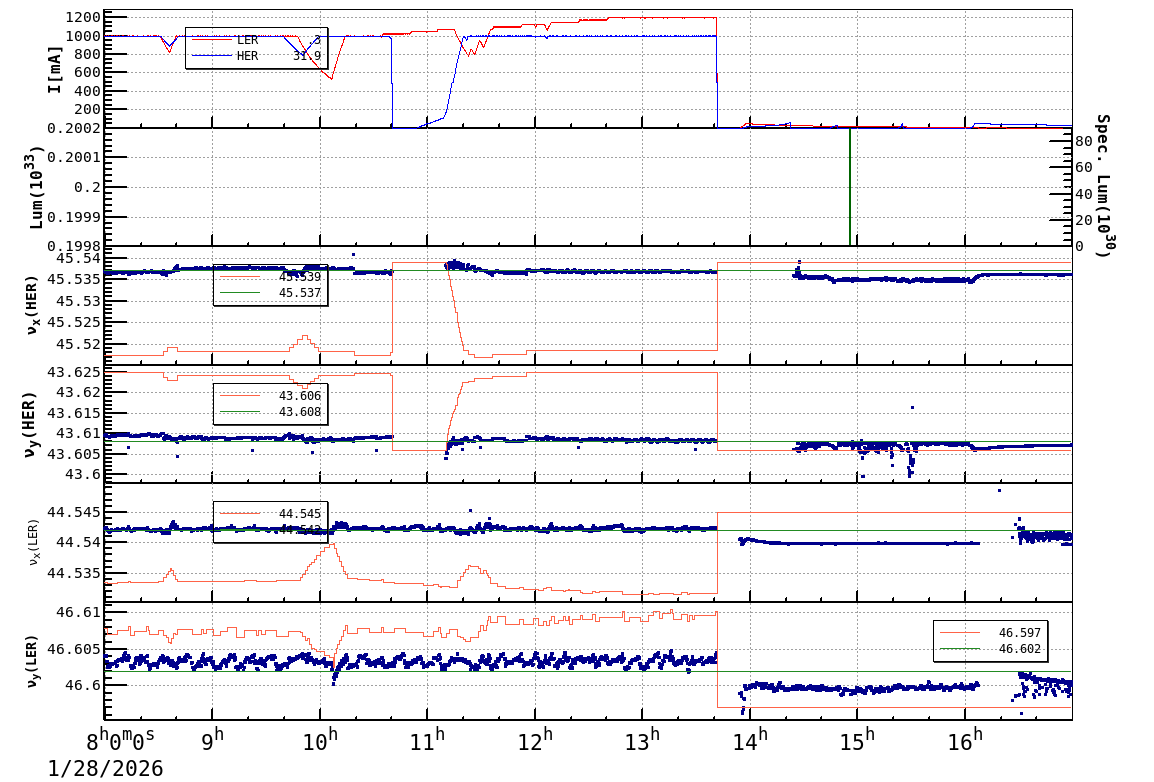Click the red line sample beside LER legend entry
Screen dimensions: 1154x782
click(212, 40)
